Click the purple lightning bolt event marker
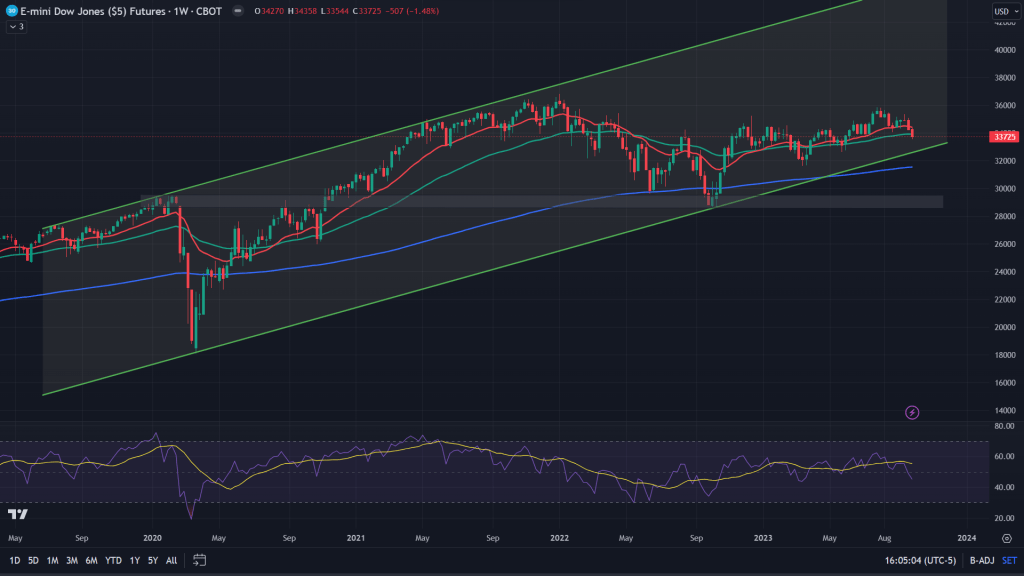The width and height of the screenshot is (1024, 576). (911, 412)
